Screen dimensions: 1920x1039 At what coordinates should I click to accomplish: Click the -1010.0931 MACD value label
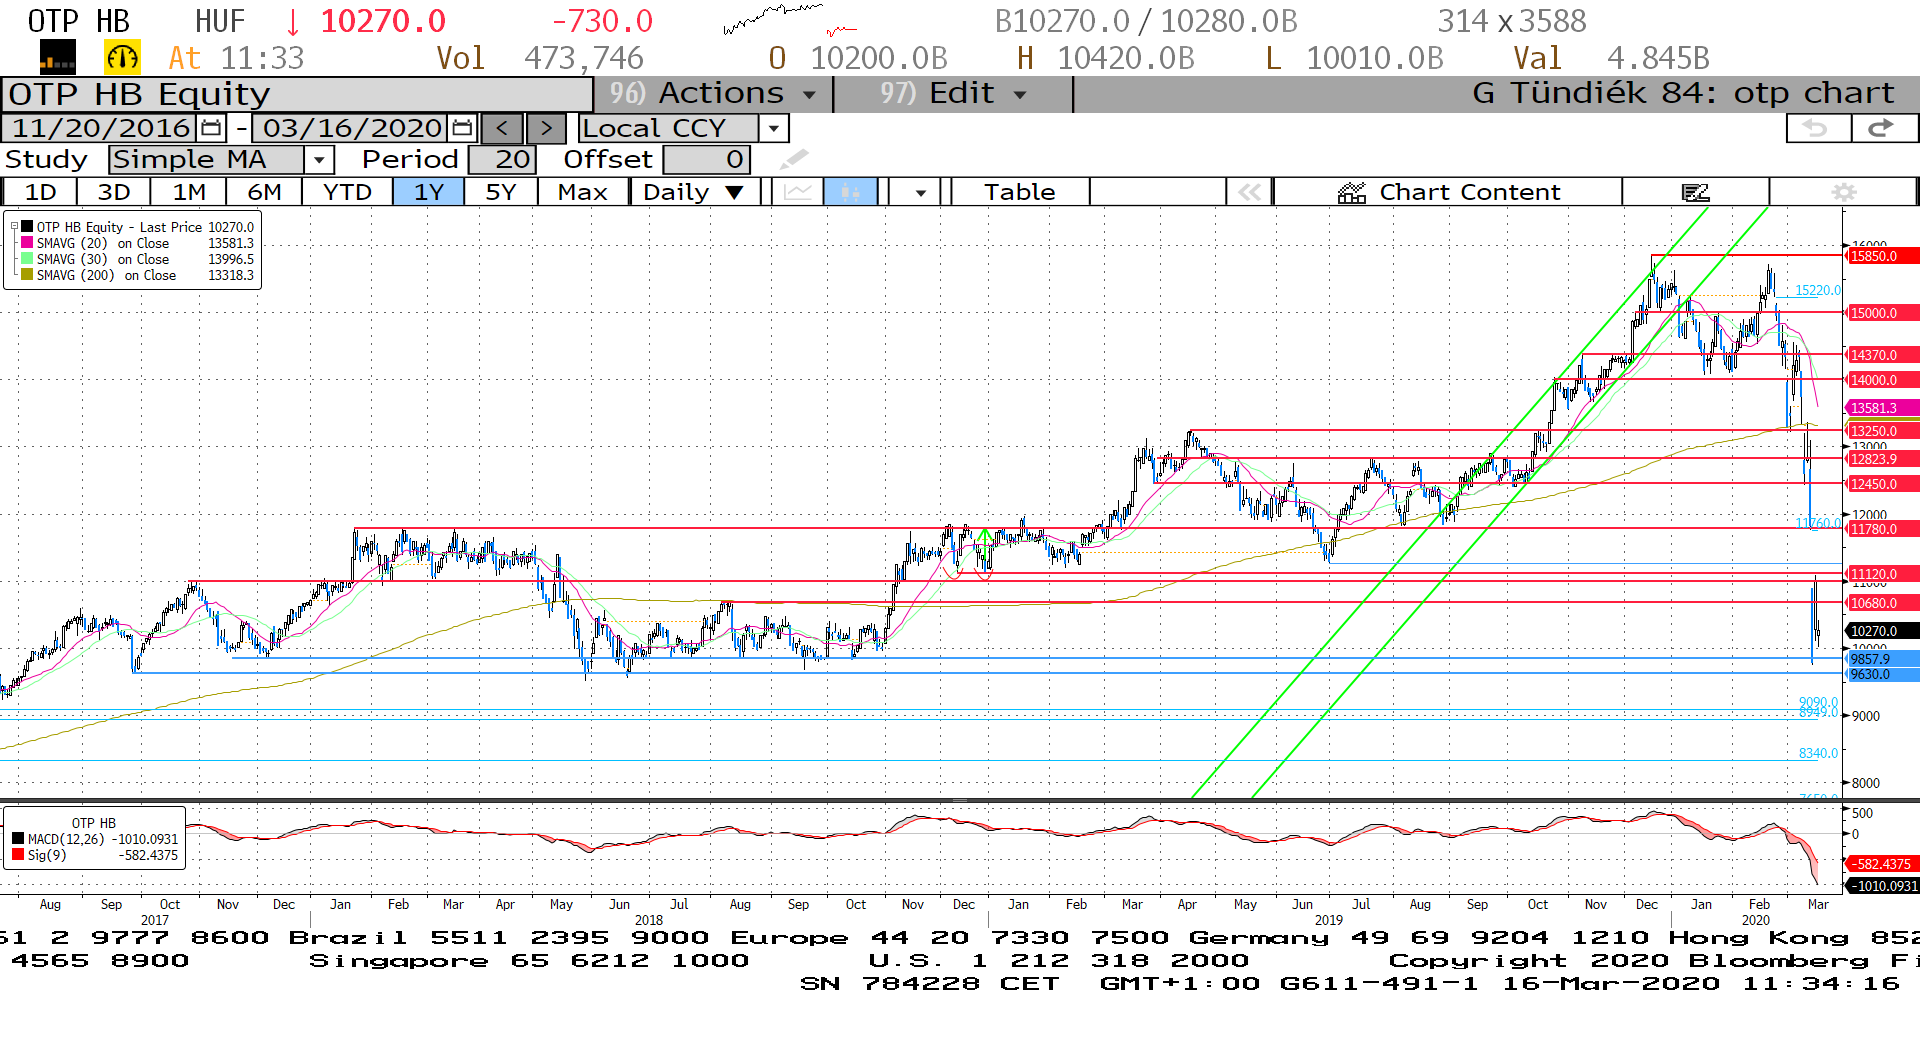pyautogui.click(x=1882, y=886)
